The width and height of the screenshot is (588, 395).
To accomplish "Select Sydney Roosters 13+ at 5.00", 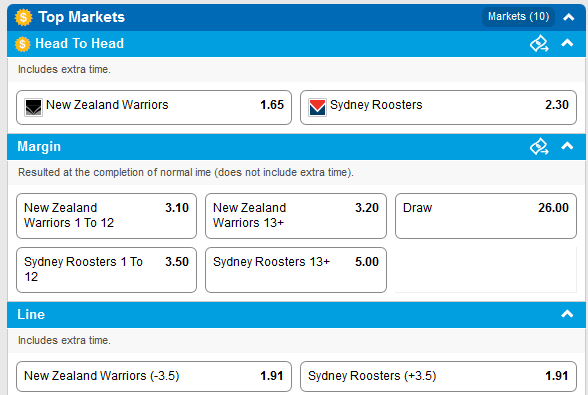I will tap(296, 270).
